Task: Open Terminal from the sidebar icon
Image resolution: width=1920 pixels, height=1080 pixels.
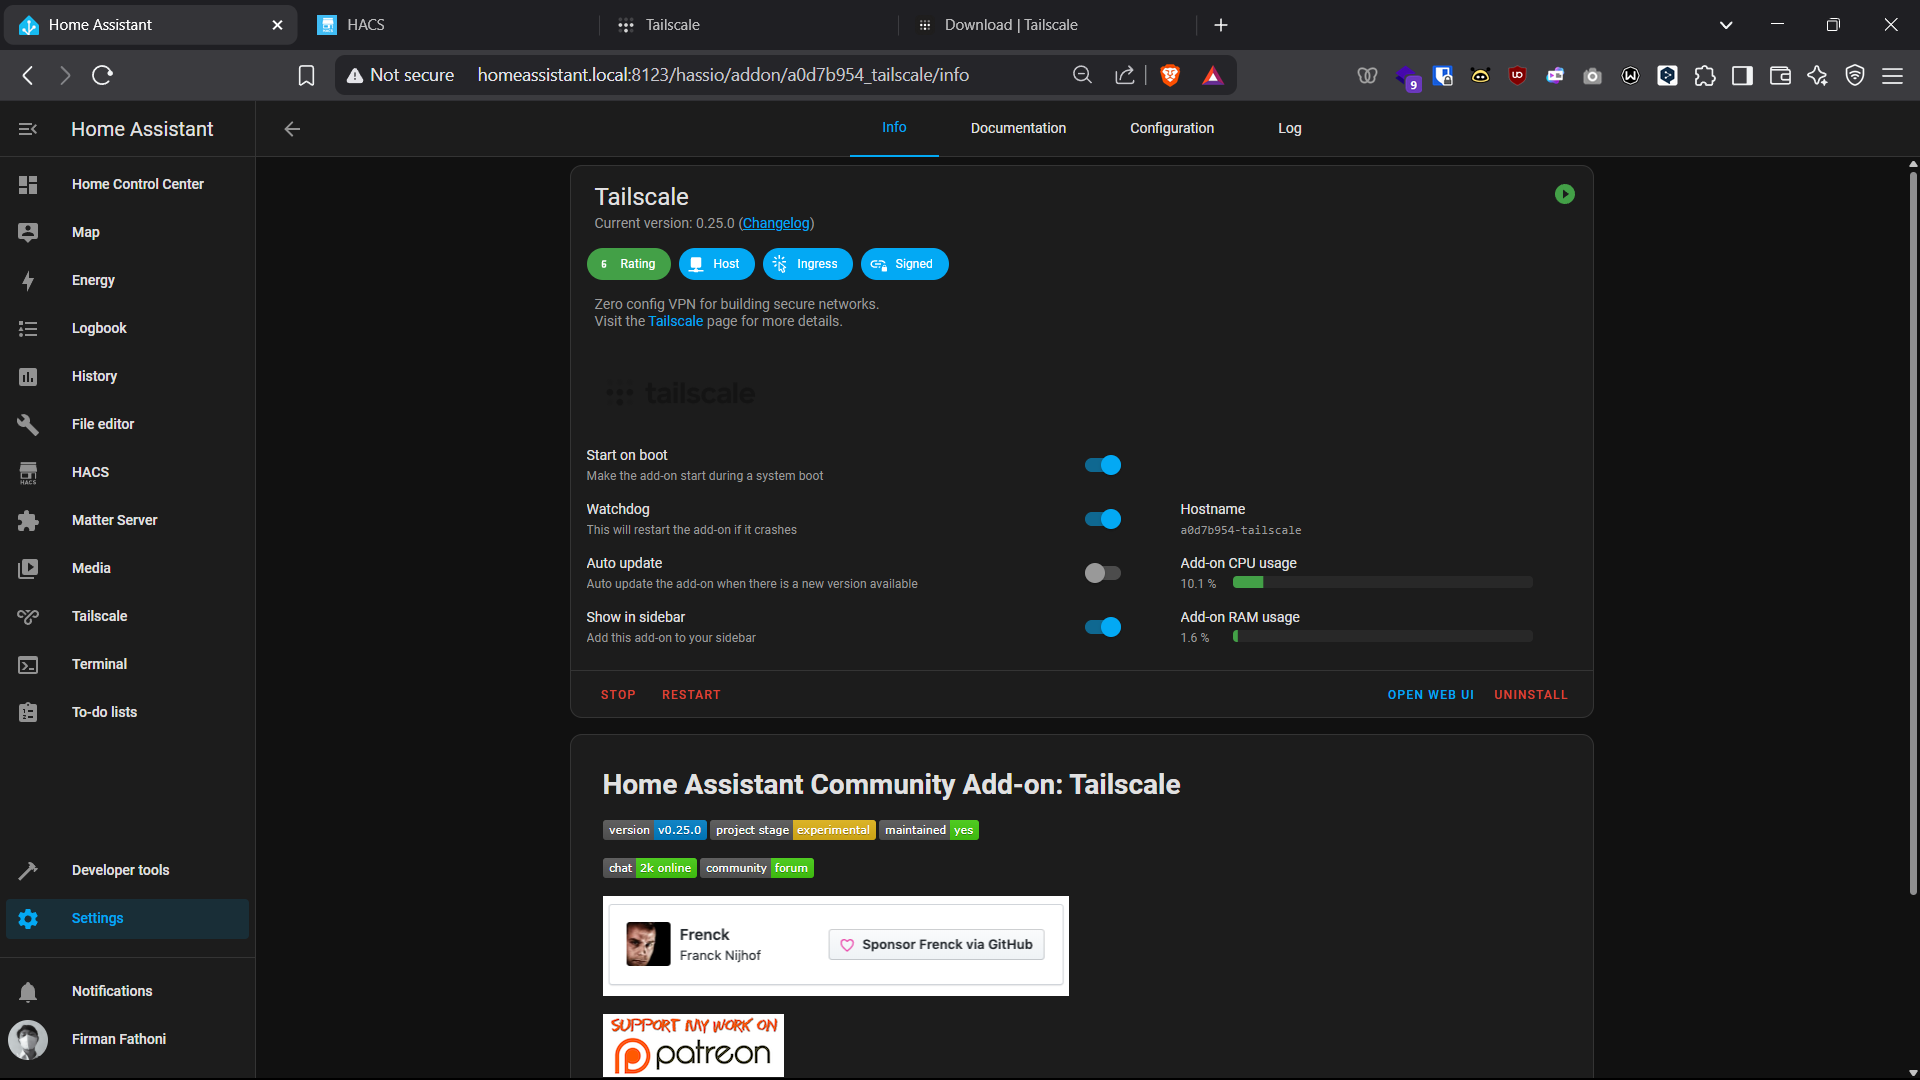Action: click(x=28, y=664)
